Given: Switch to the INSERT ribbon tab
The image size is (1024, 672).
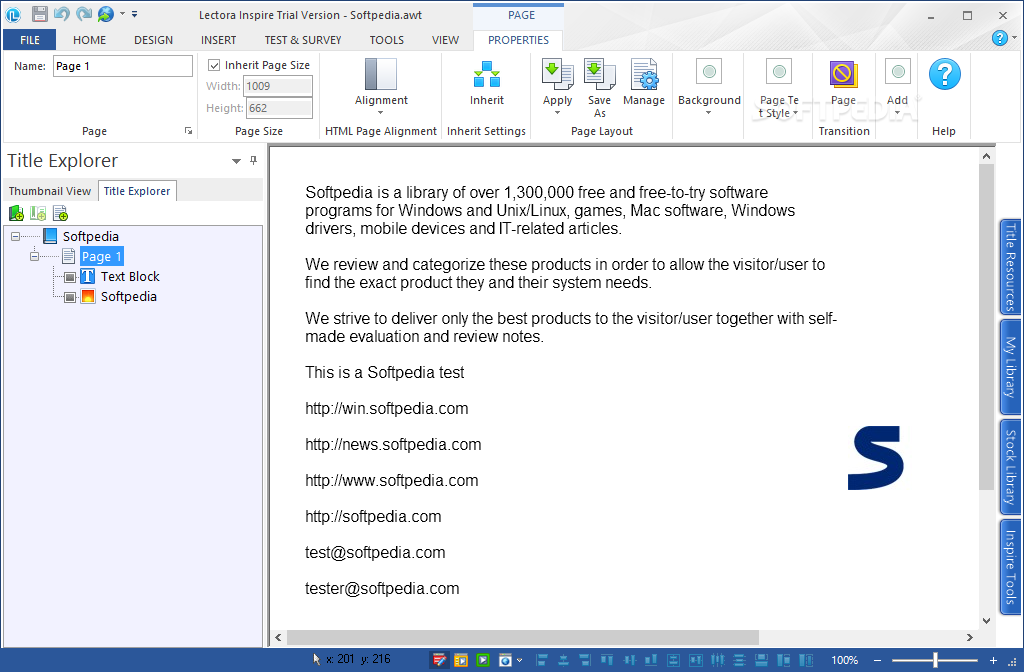Looking at the screenshot, I should tap(219, 40).
